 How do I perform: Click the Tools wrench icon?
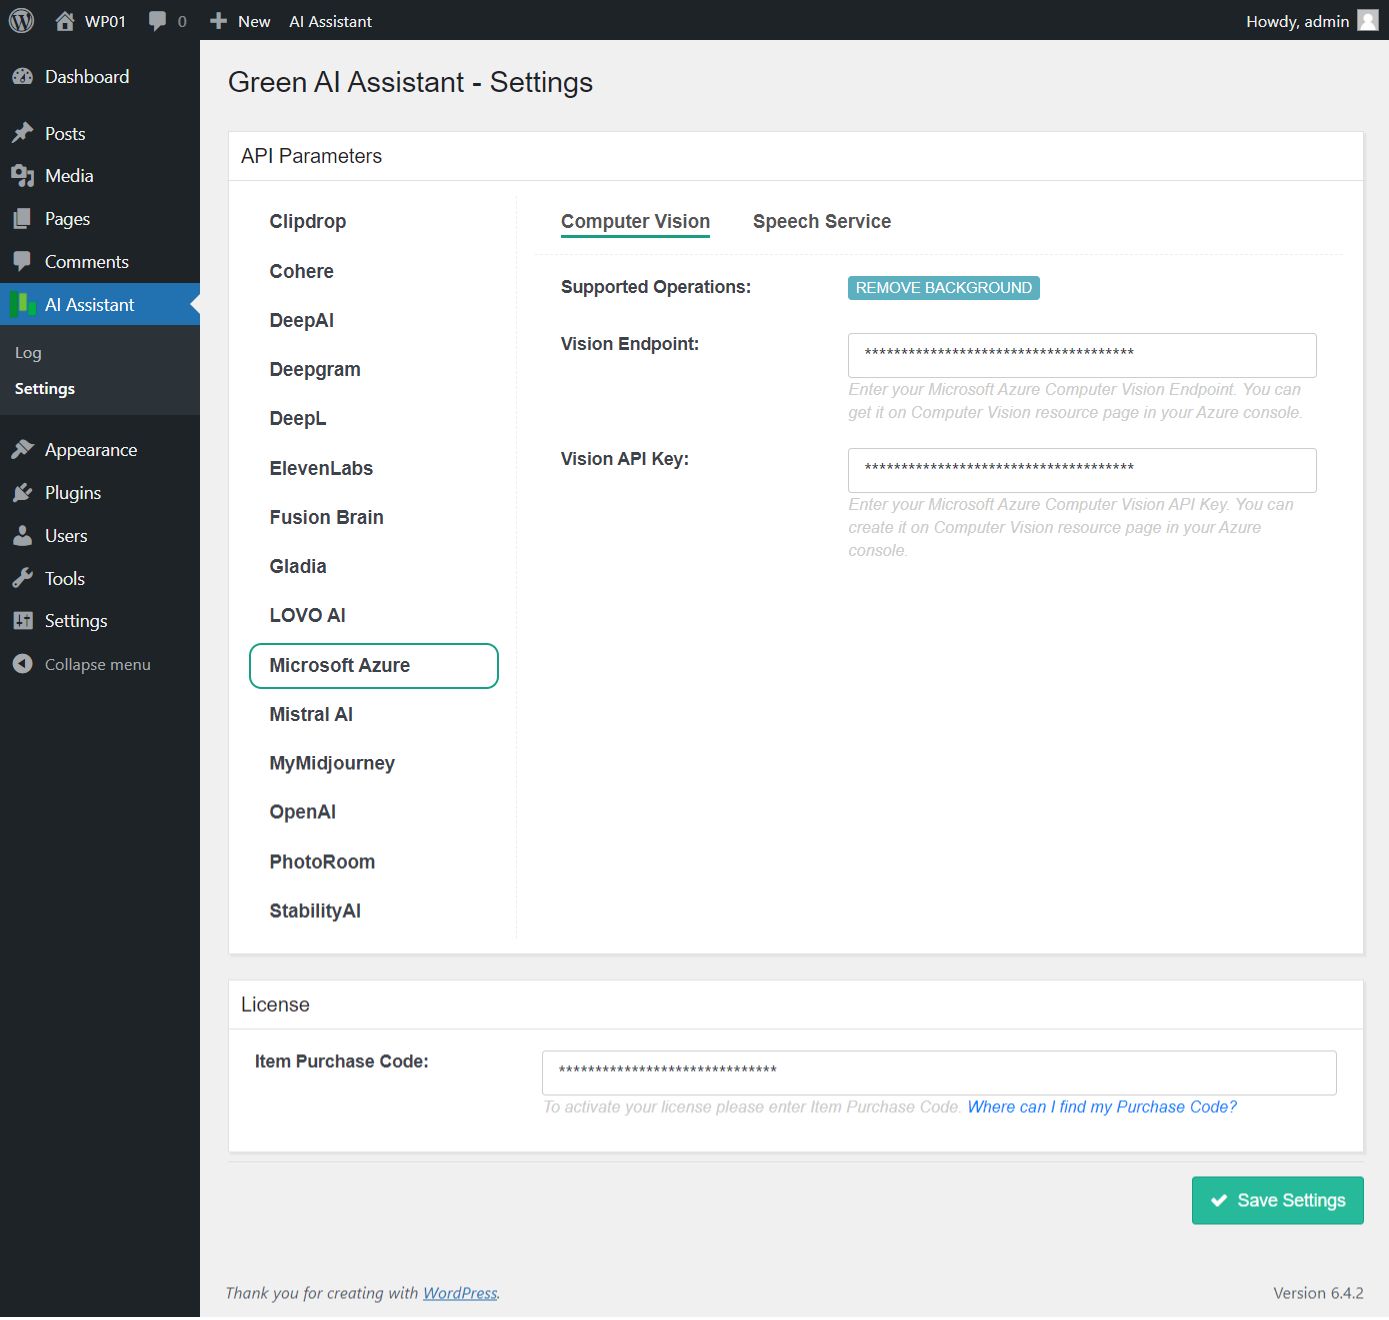23,579
